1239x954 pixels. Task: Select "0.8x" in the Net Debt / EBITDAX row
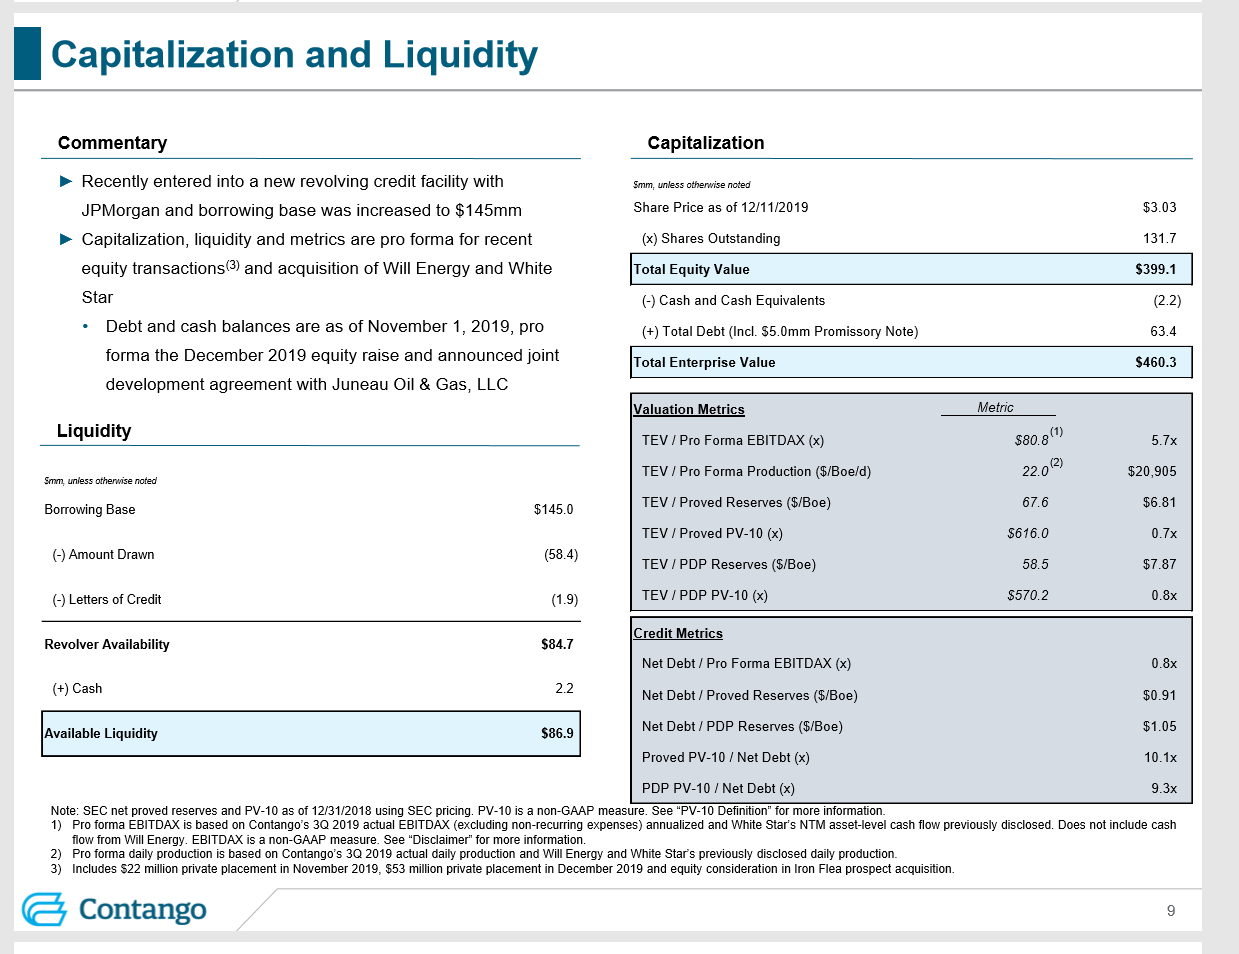point(1164,663)
